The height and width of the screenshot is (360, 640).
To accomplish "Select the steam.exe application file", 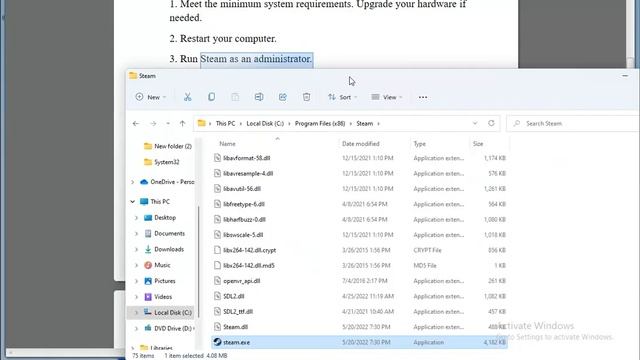I will (359, 342).
